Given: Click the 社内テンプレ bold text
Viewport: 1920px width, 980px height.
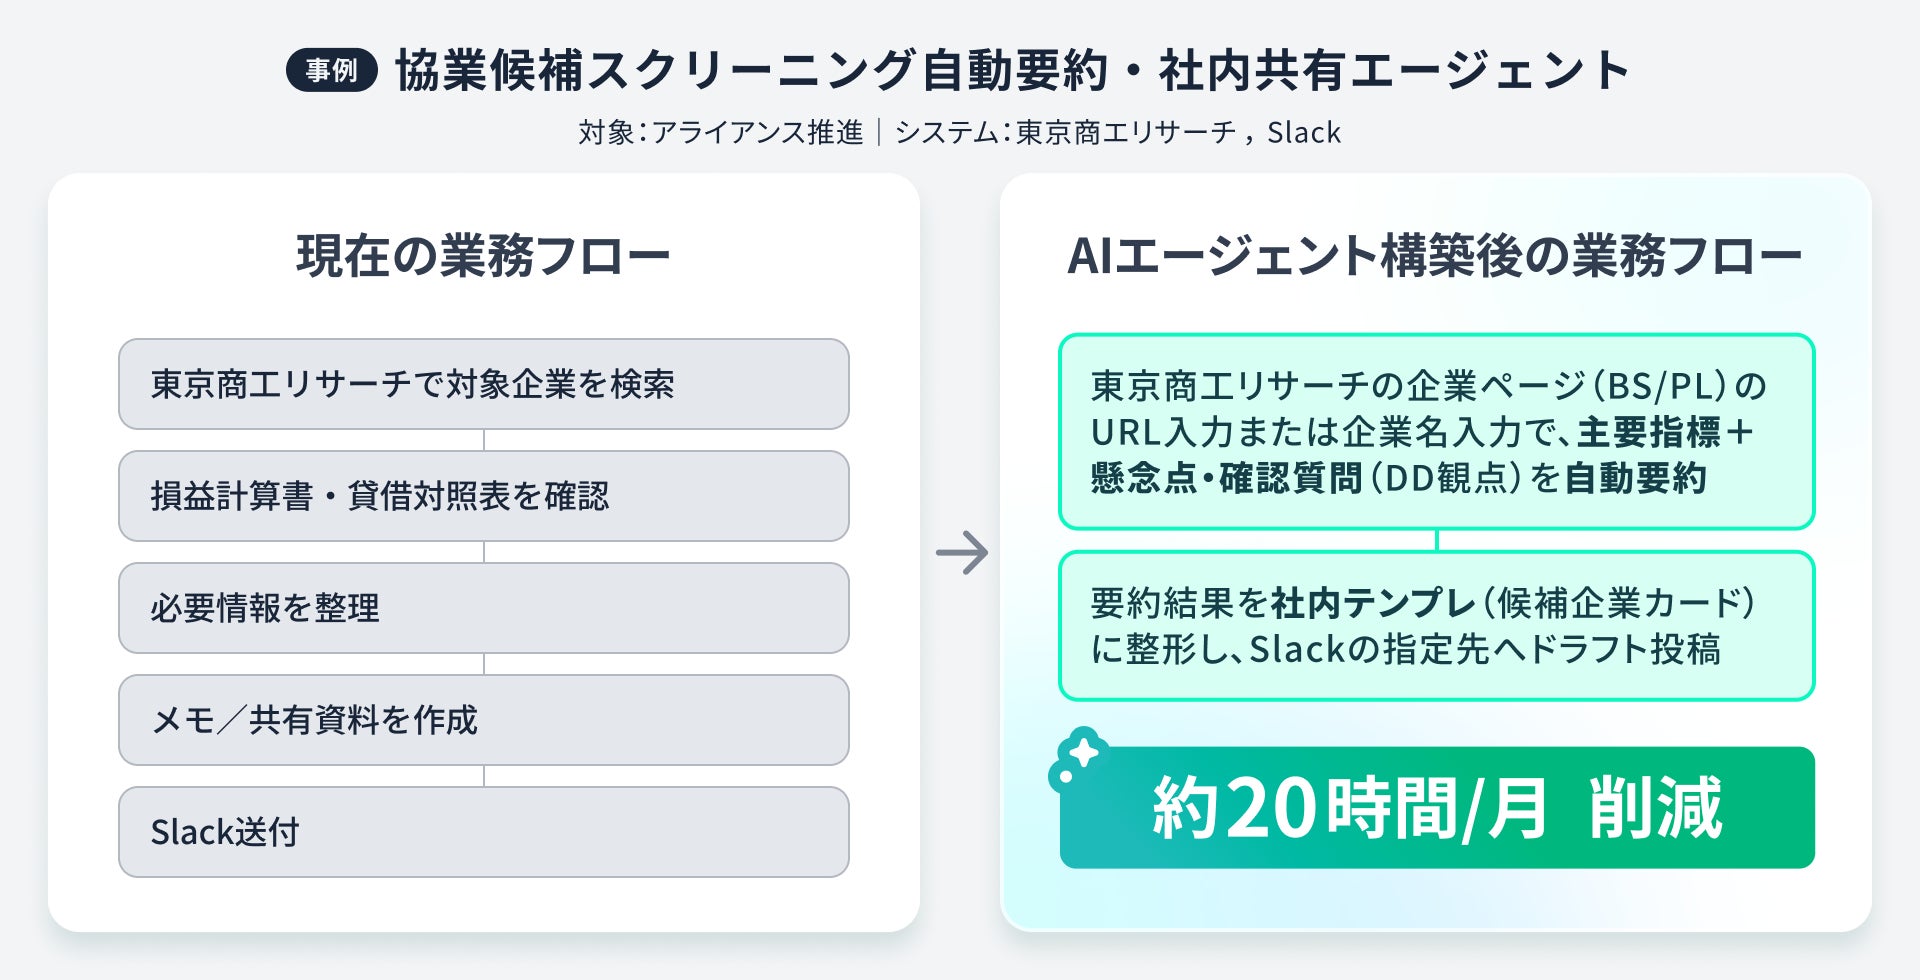Looking at the screenshot, I should [1373, 603].
